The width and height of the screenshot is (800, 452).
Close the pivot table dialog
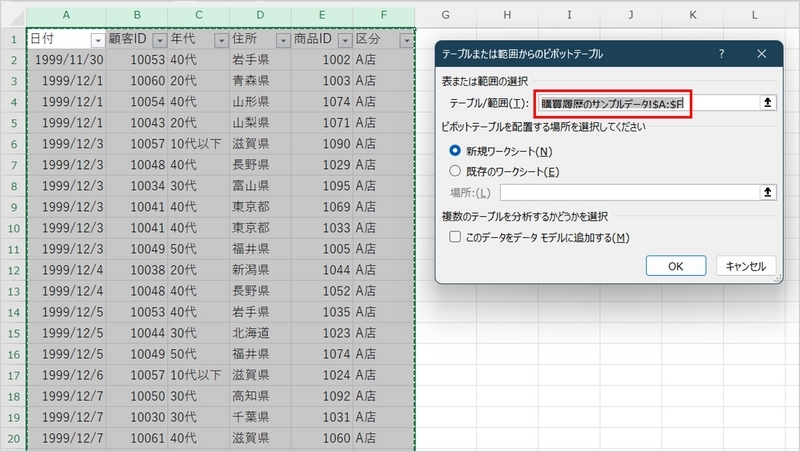pos(762,54)
